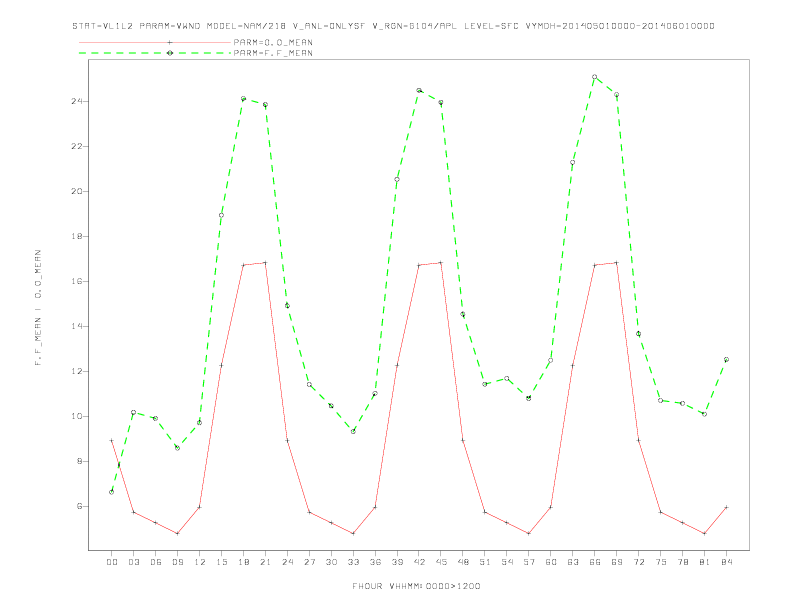Screen dimensions: 792x612
Task: Click V_RGN=G104/APL in the chart title
Action: point(415,26)
